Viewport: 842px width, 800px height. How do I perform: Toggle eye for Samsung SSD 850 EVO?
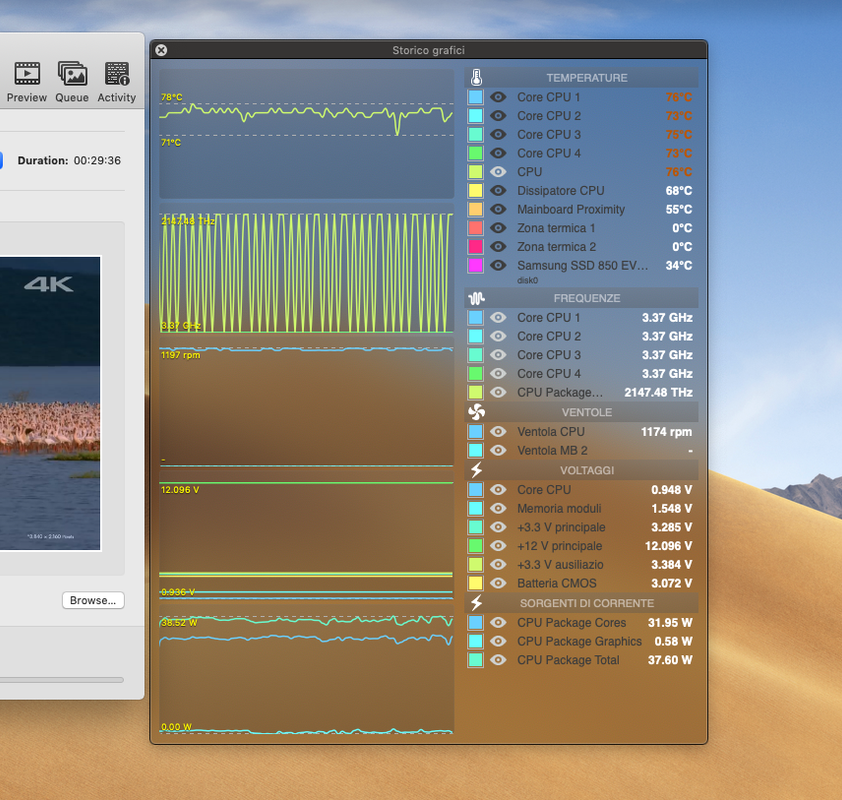(498, 265)
